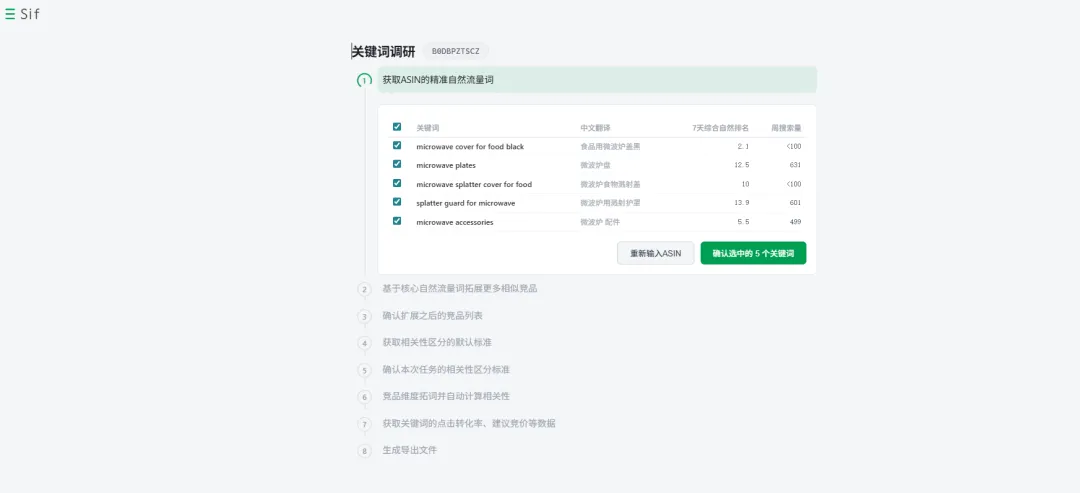Sort by the '周搜索量' column header
The width and height of the screenshot is (1080, 493).
[785, 128]
